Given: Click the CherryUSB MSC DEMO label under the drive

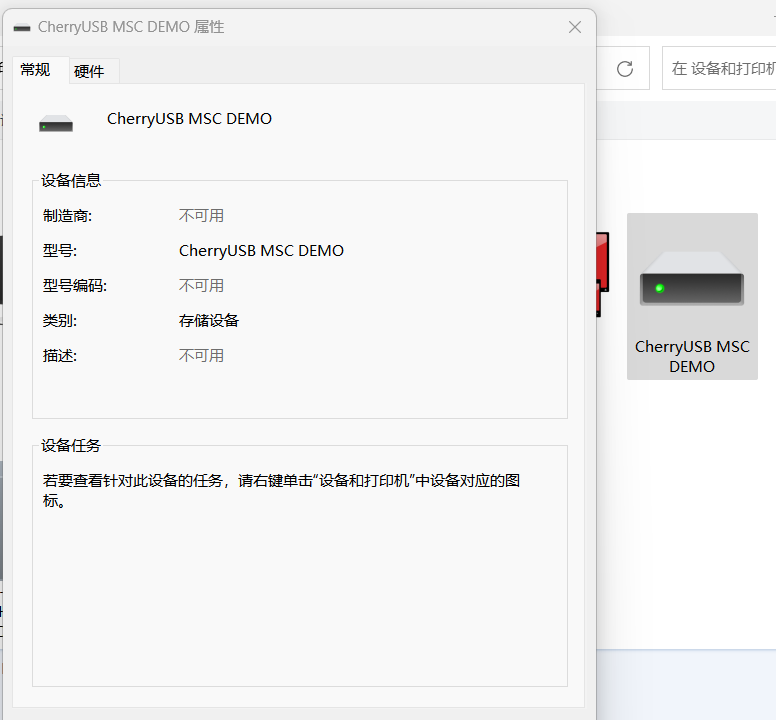Looking at the screenshot, I should [x=692, y=356].
